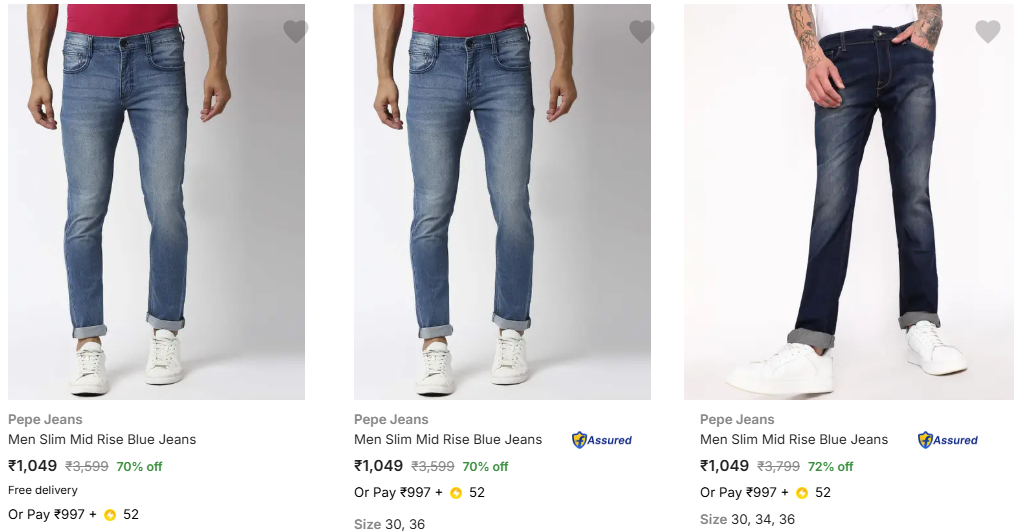Viewport: 1020px width, 531px height.
Task: Click Assured badge on the 70% off listing
Action: point(602,440)
